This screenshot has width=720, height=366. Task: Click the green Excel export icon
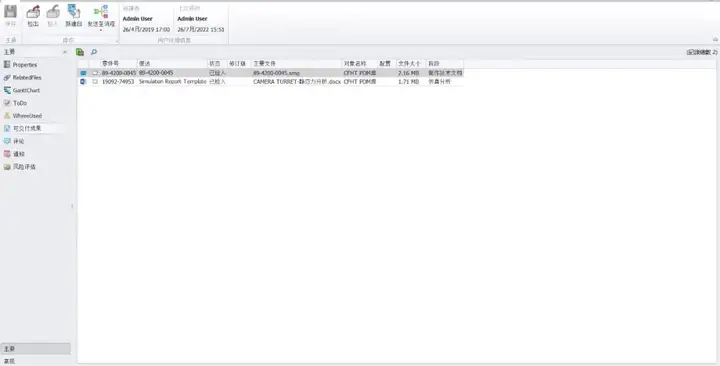[80, 52]
